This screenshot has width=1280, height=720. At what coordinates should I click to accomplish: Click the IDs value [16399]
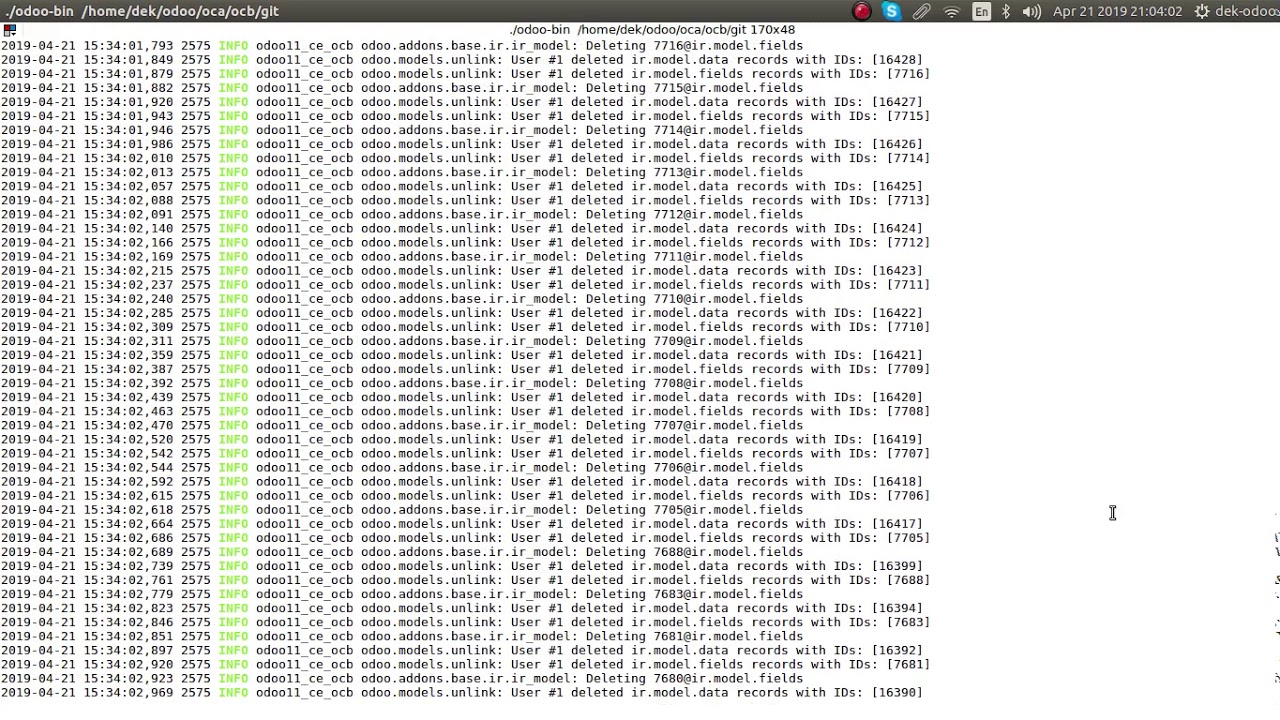pyautogui.click(x=897, y=566)
